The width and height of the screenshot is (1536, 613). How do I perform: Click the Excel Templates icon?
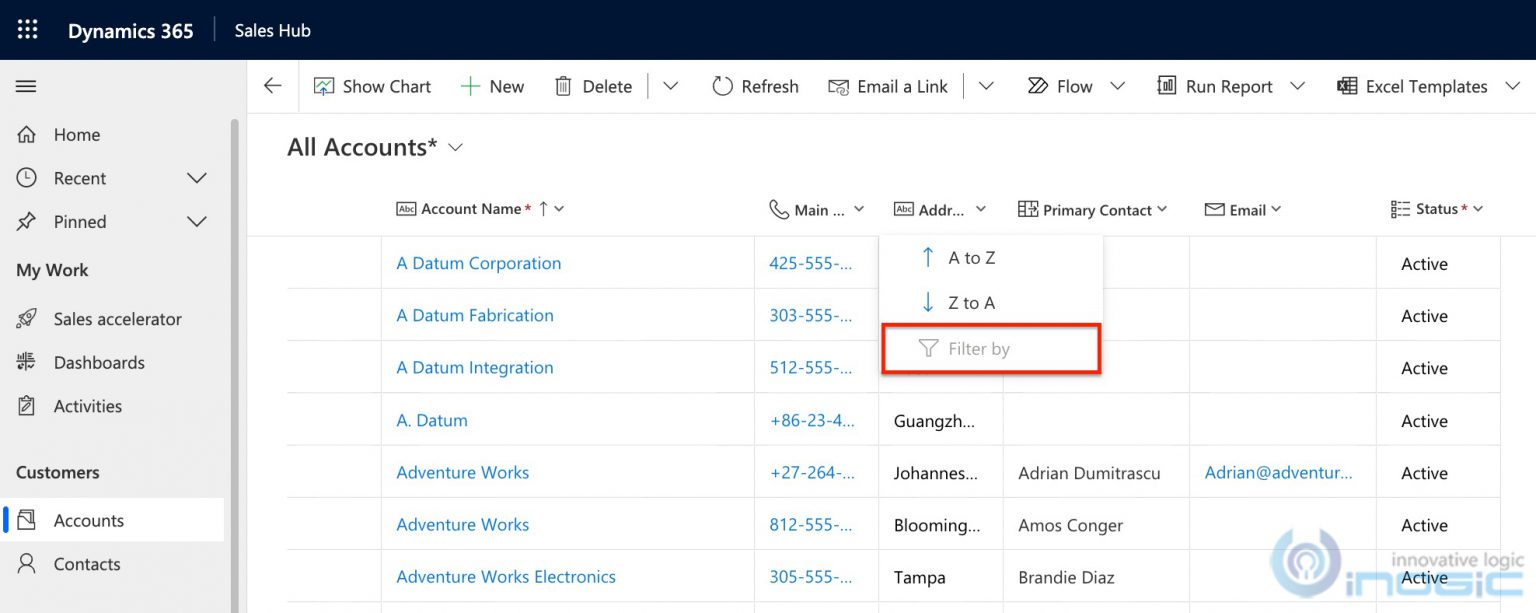1347,87
